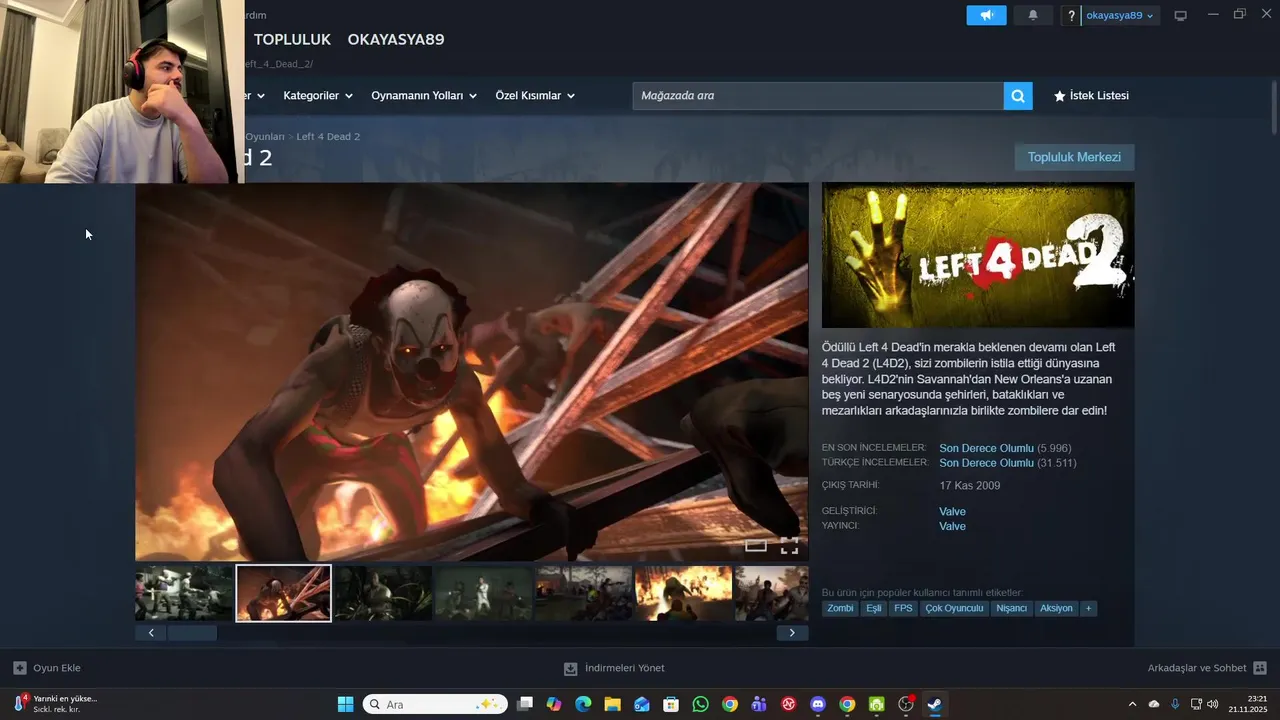The image size is (1280, 720).
Task: Open İstek Listesi wishlist
Action: click(x=1091, y=96)
